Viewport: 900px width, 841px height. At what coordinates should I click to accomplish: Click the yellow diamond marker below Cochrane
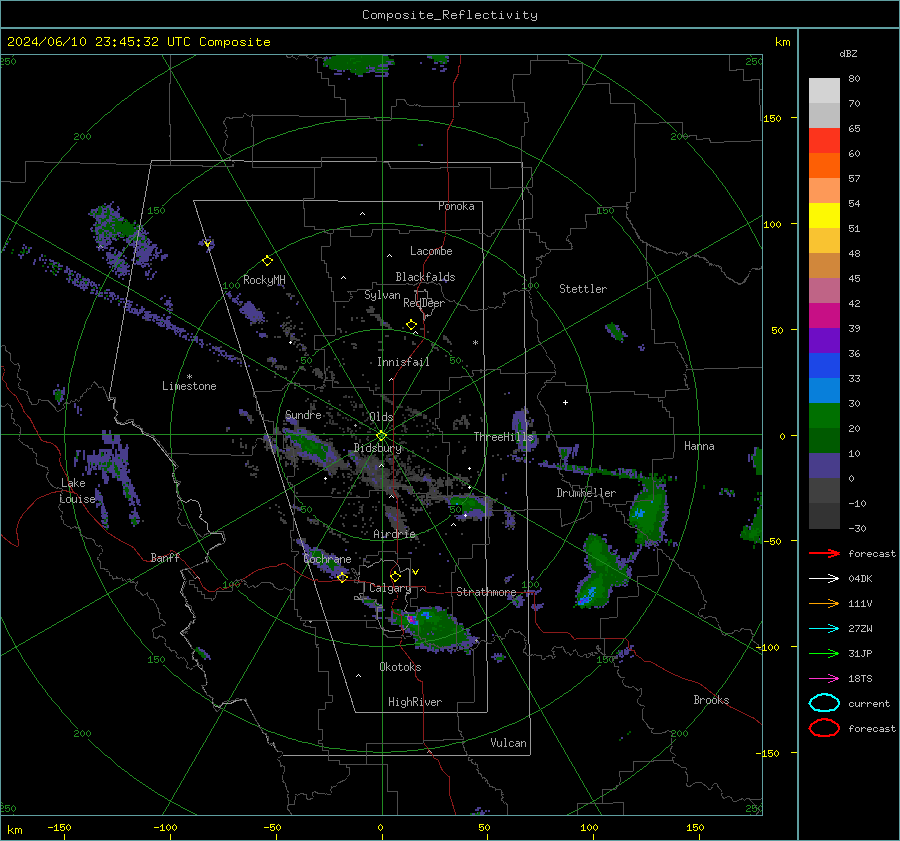(342, 577)
